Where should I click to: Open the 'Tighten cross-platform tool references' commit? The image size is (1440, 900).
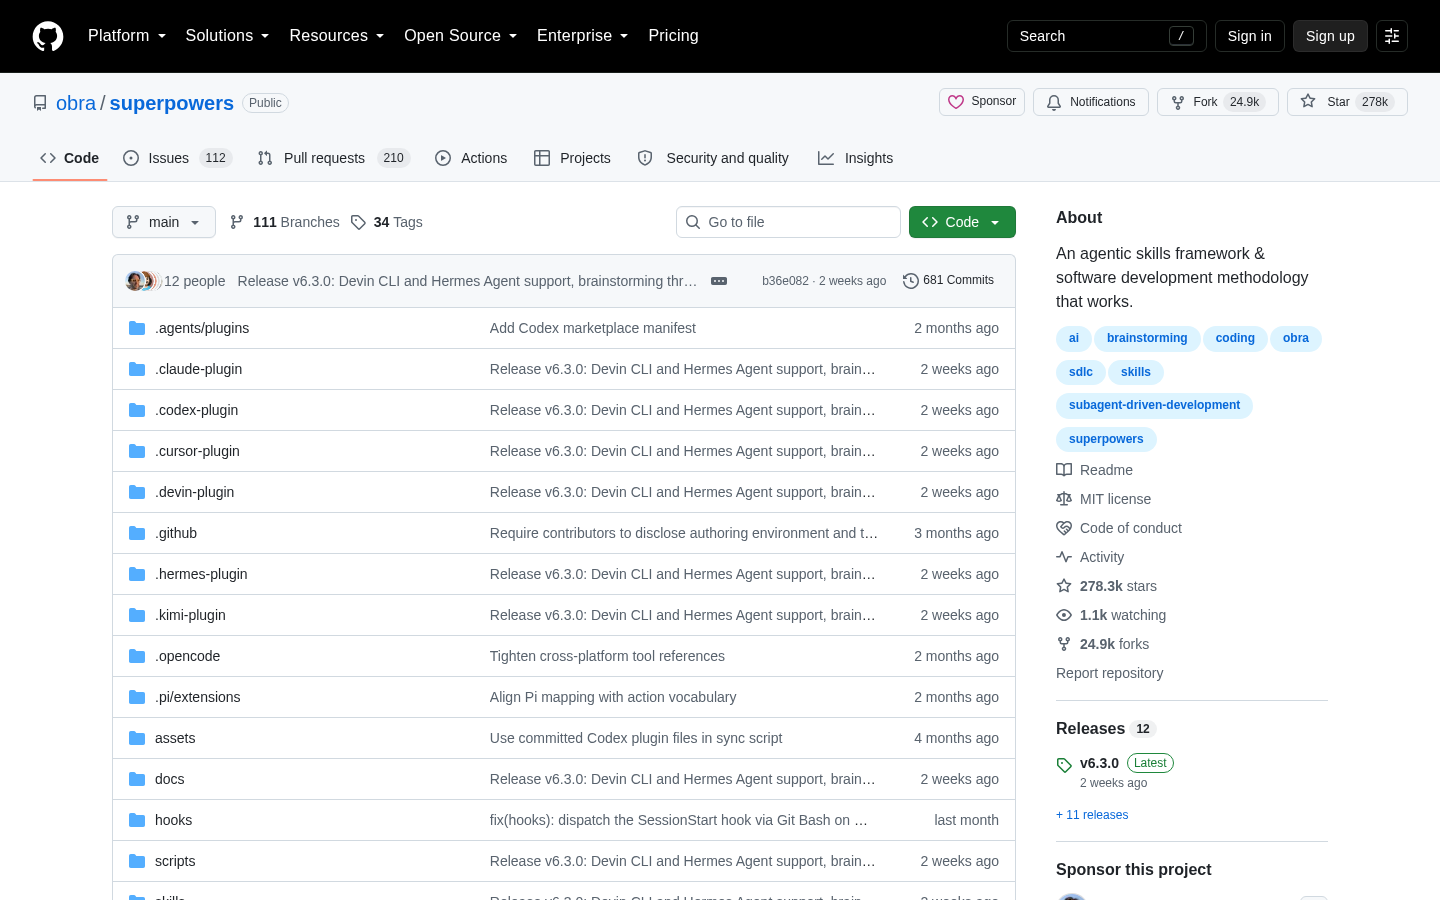[x=607, y=656]
